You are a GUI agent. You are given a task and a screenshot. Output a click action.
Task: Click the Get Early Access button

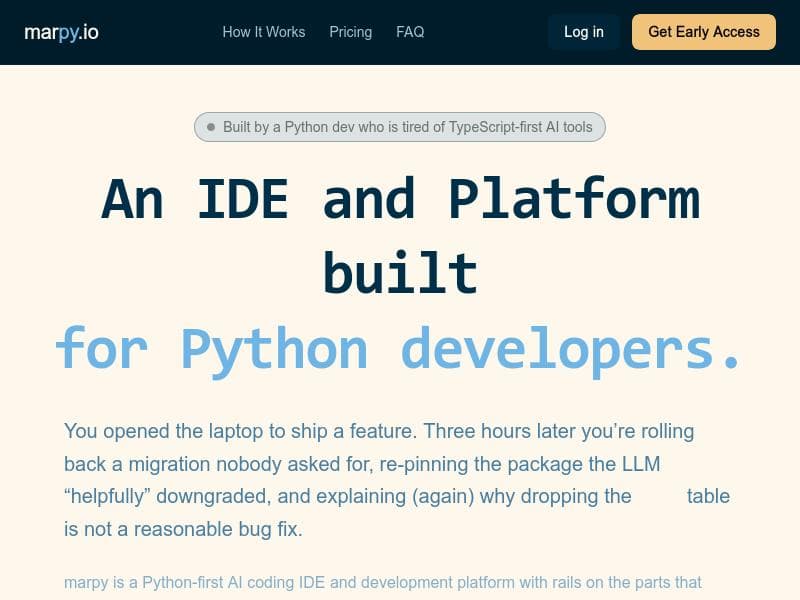(x=704, y=32)
